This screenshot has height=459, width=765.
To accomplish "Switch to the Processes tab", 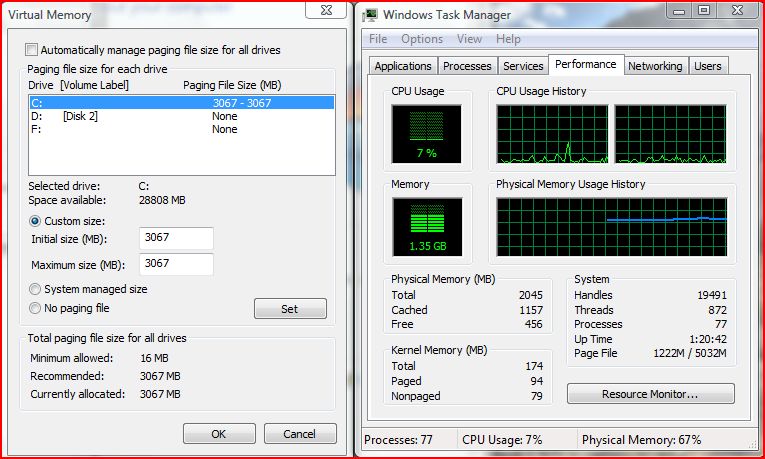I will pos(467,66).
